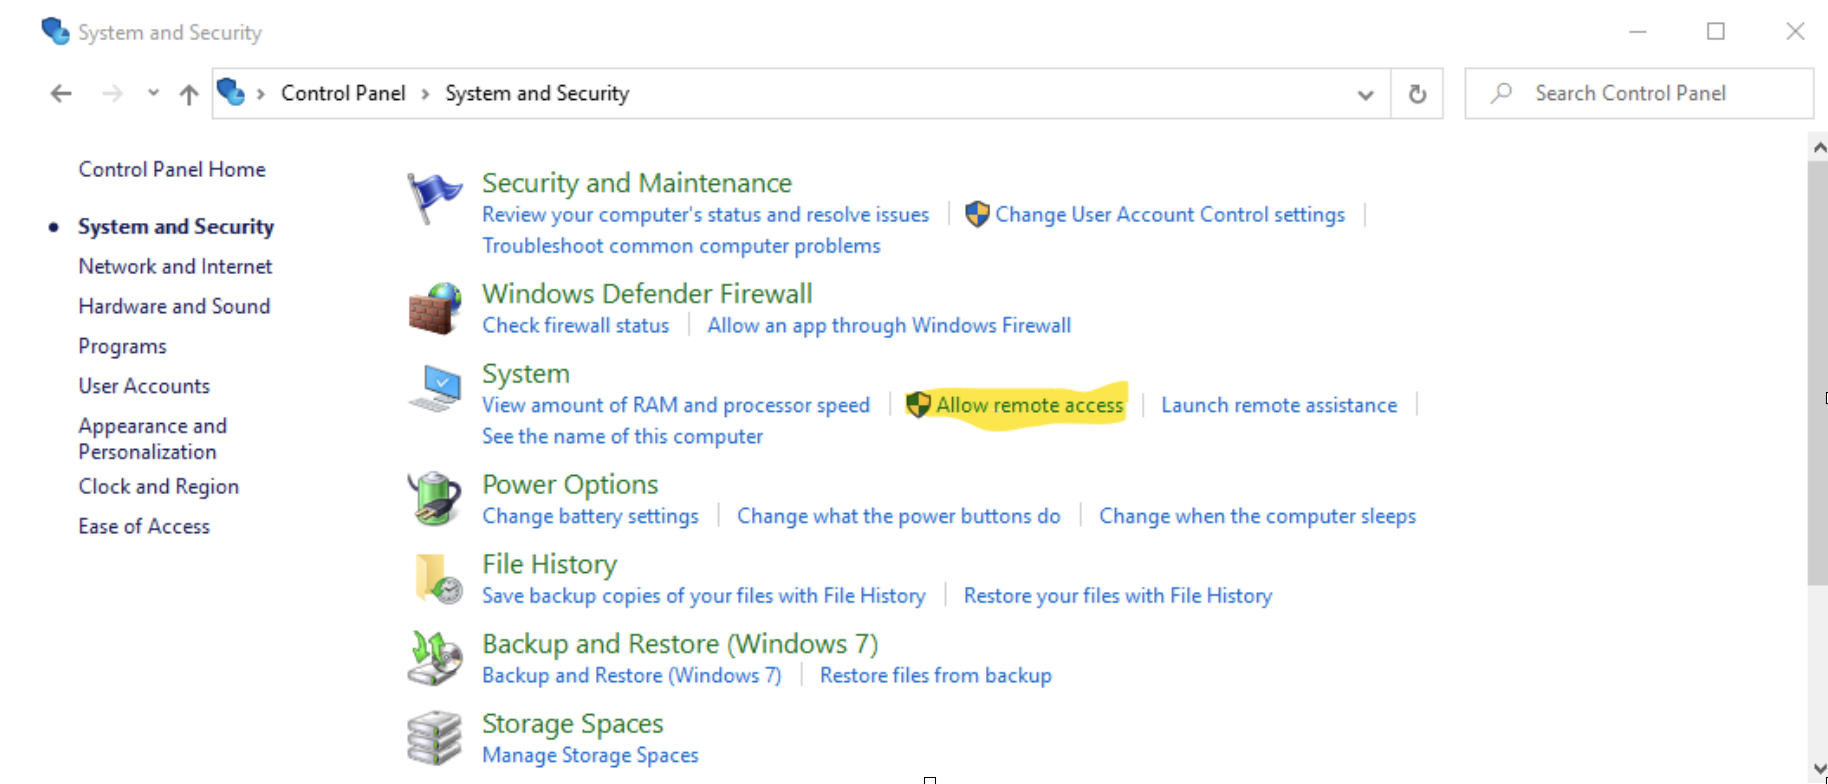The image size is (1828, 784).
Task: Open Power Options heading
Action: pyautogui.click(x=570, y=484)
